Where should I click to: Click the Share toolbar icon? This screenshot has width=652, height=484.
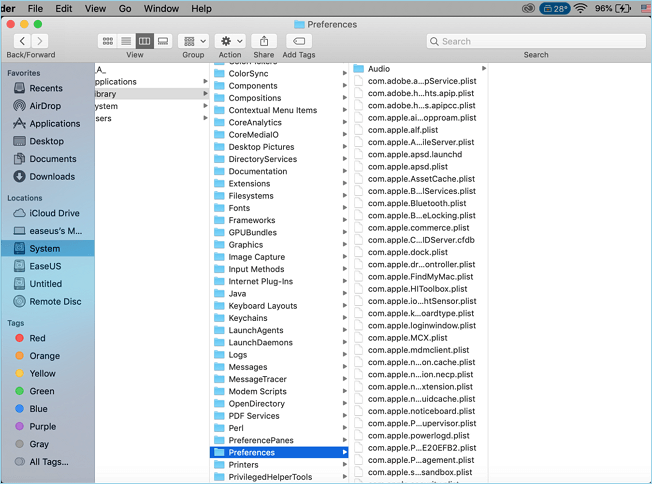pyautogui.click(x=264, y=41)
